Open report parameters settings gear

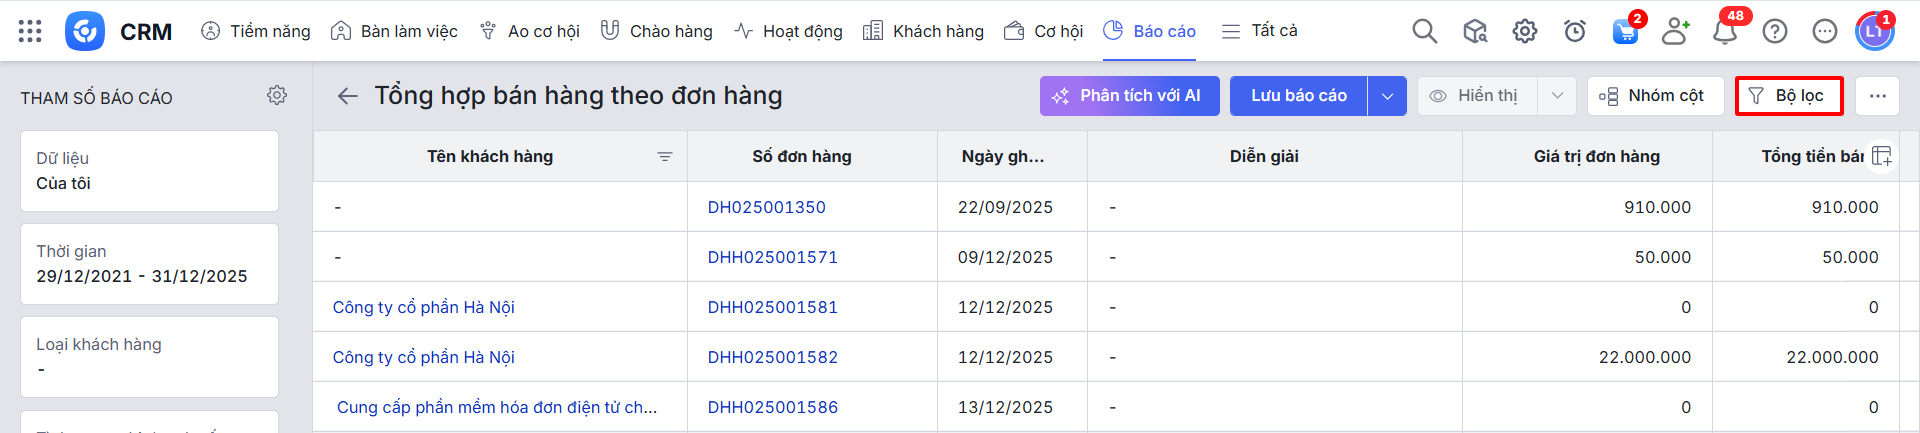(x=277, y=95)
